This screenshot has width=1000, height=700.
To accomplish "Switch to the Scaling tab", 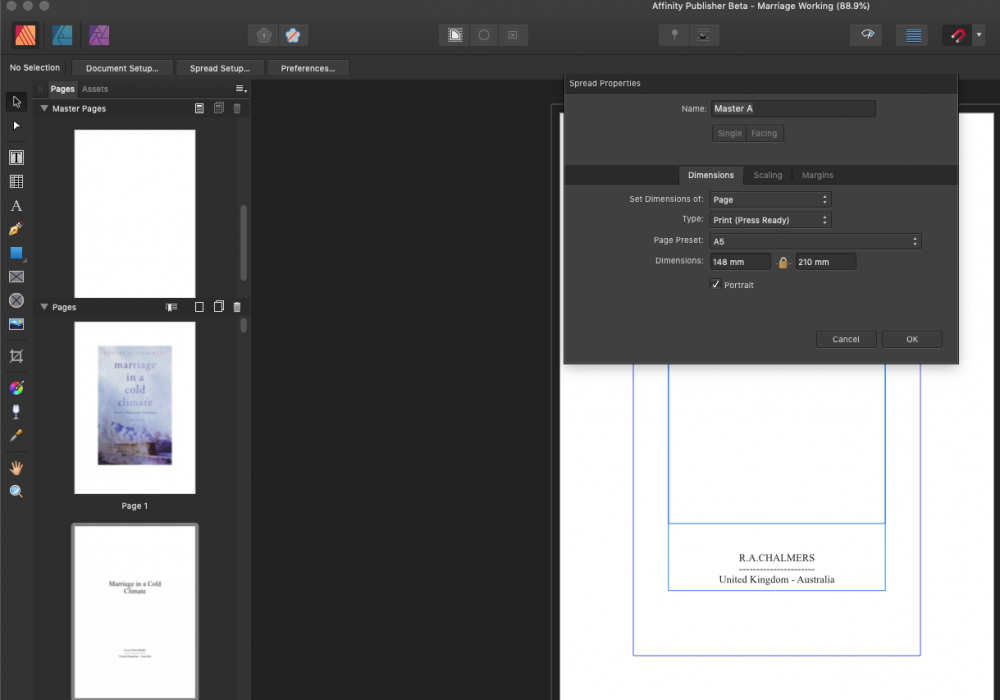I will click(768, 174).
